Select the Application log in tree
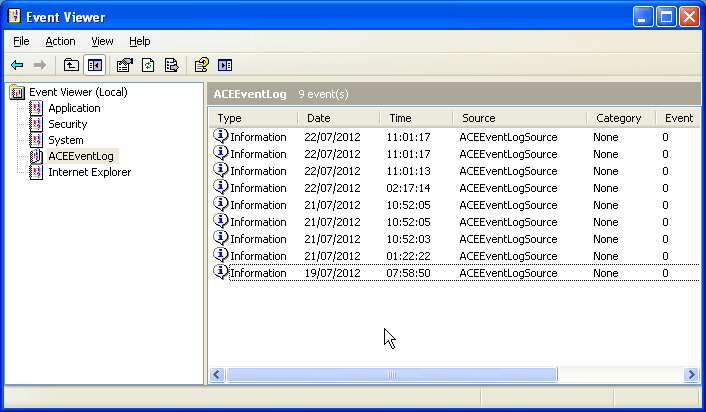This screenshot has height=412, width=706. [74, 108]
